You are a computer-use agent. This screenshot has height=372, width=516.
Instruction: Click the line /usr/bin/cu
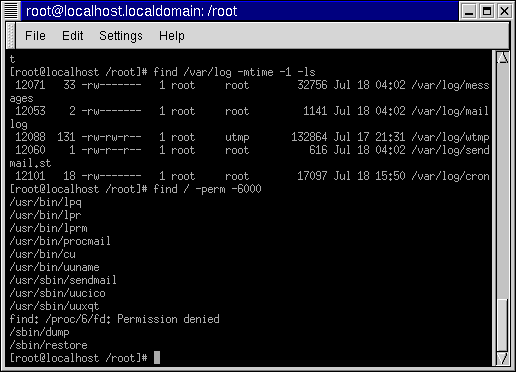(42, 254)
